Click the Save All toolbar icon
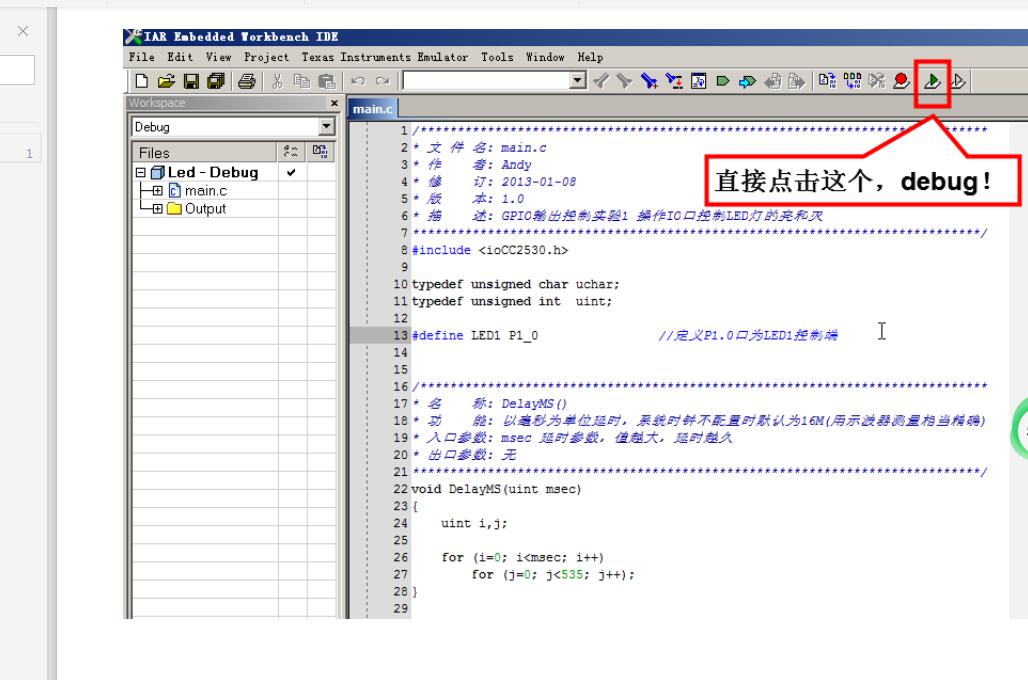This screenshot has height=680, width=1028. point(216,81)
